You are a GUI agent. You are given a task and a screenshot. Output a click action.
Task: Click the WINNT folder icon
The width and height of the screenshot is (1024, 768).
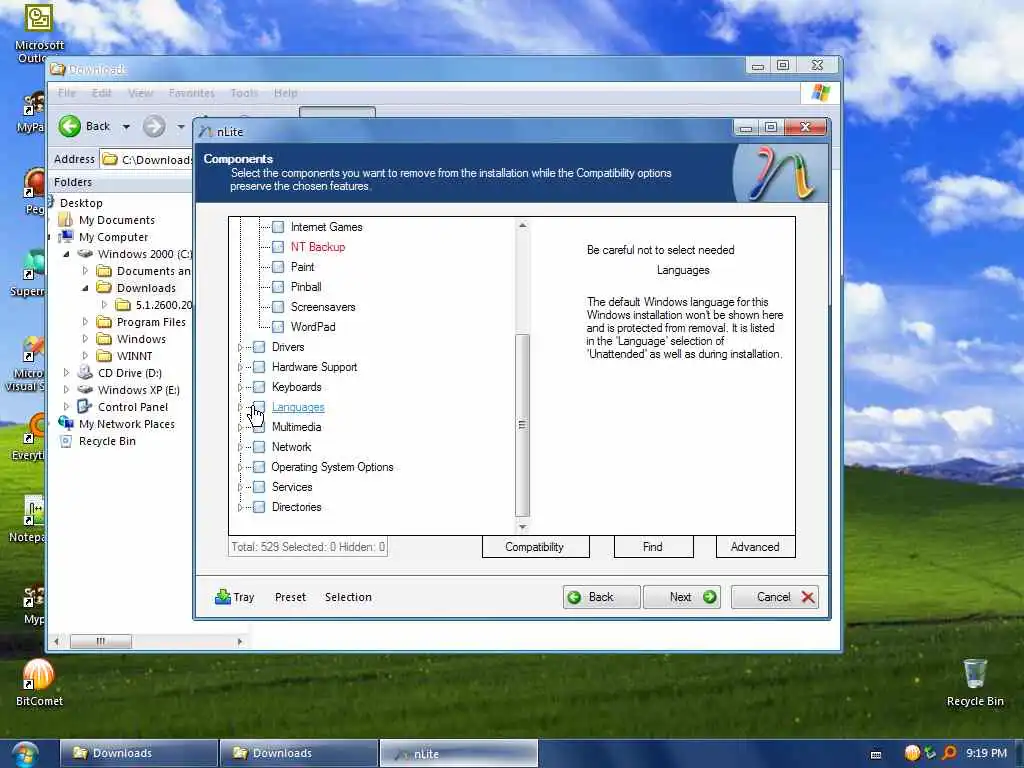coord(104,355)
